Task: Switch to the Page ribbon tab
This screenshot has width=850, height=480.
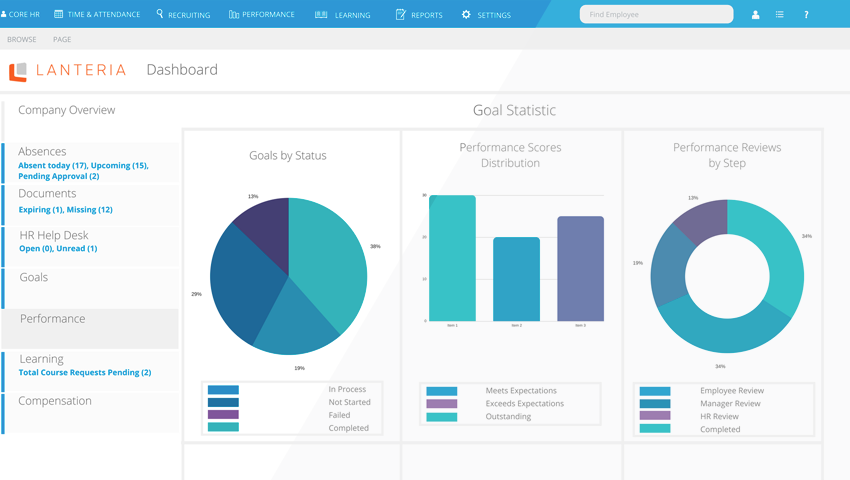Action: [62, 40]
